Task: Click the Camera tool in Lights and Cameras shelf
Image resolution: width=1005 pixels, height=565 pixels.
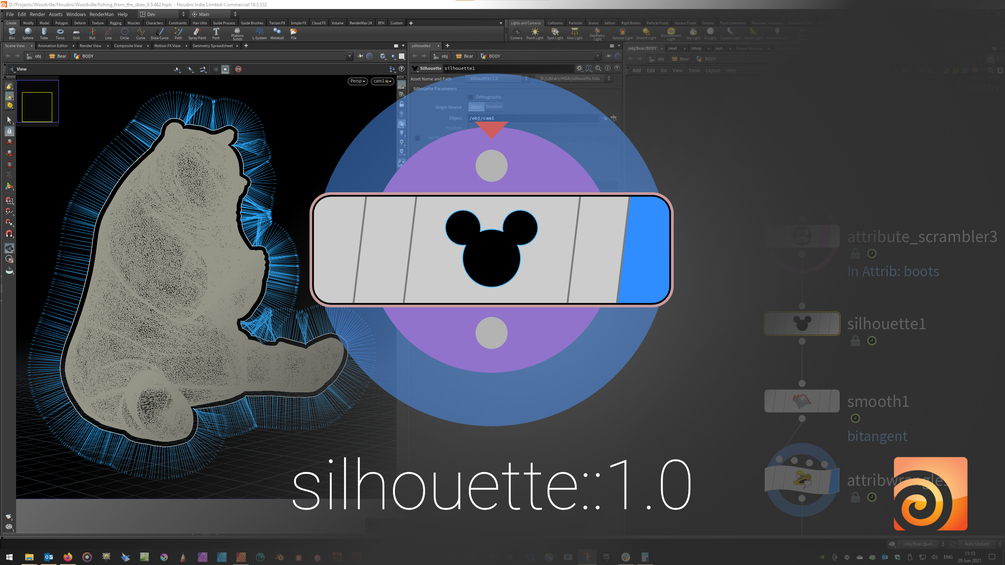Action: point(516,33)
